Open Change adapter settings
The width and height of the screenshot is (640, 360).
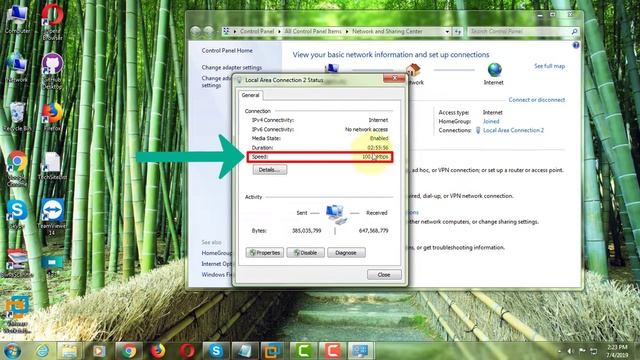pyautogui.click(x=232, y=67)
